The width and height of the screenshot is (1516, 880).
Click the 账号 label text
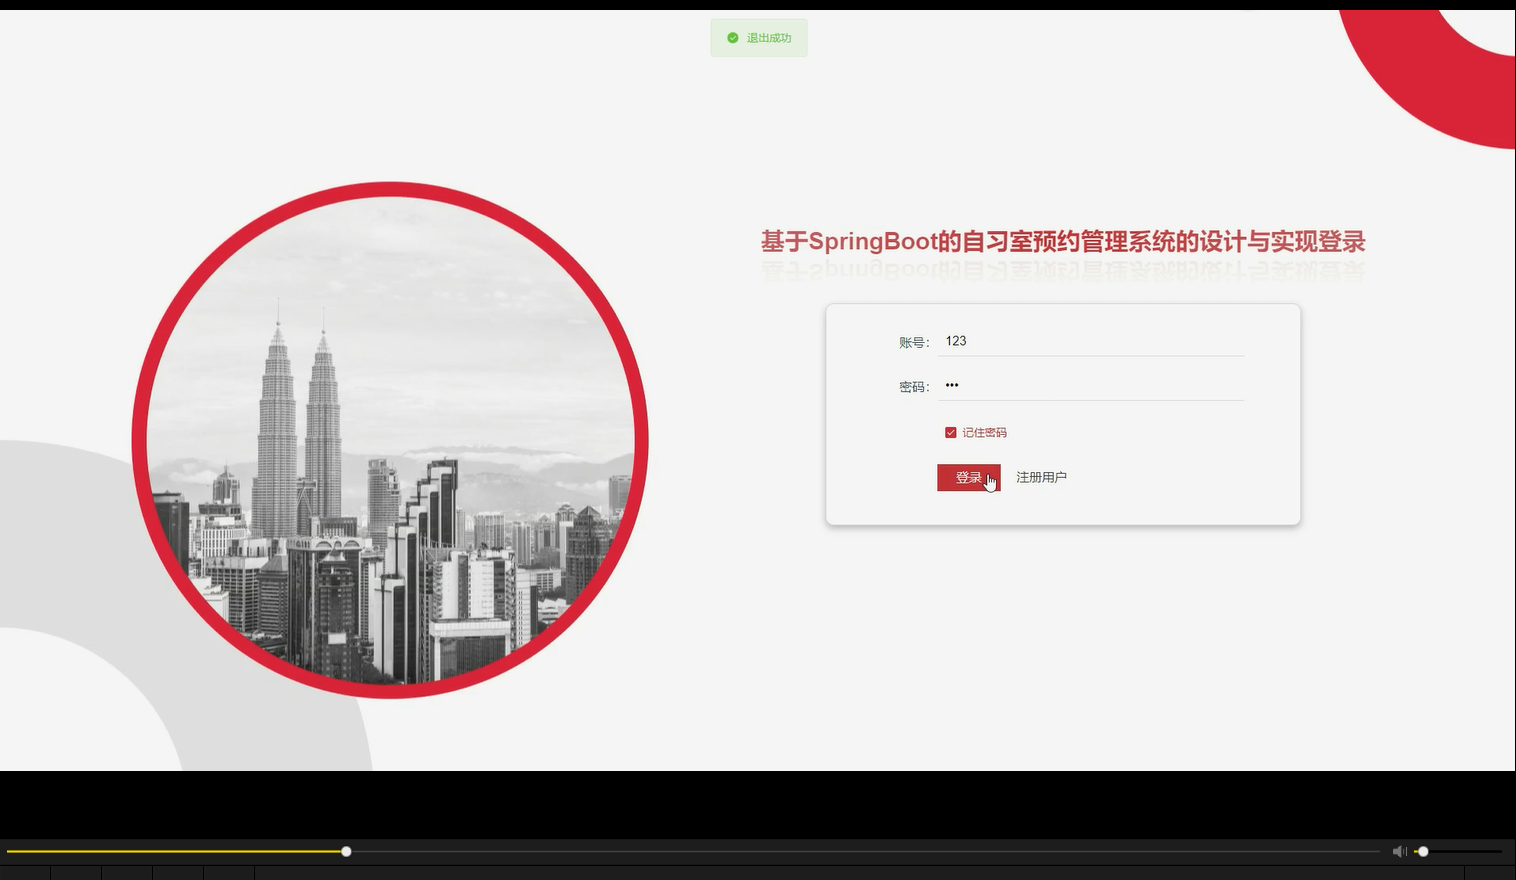(914, 342)
